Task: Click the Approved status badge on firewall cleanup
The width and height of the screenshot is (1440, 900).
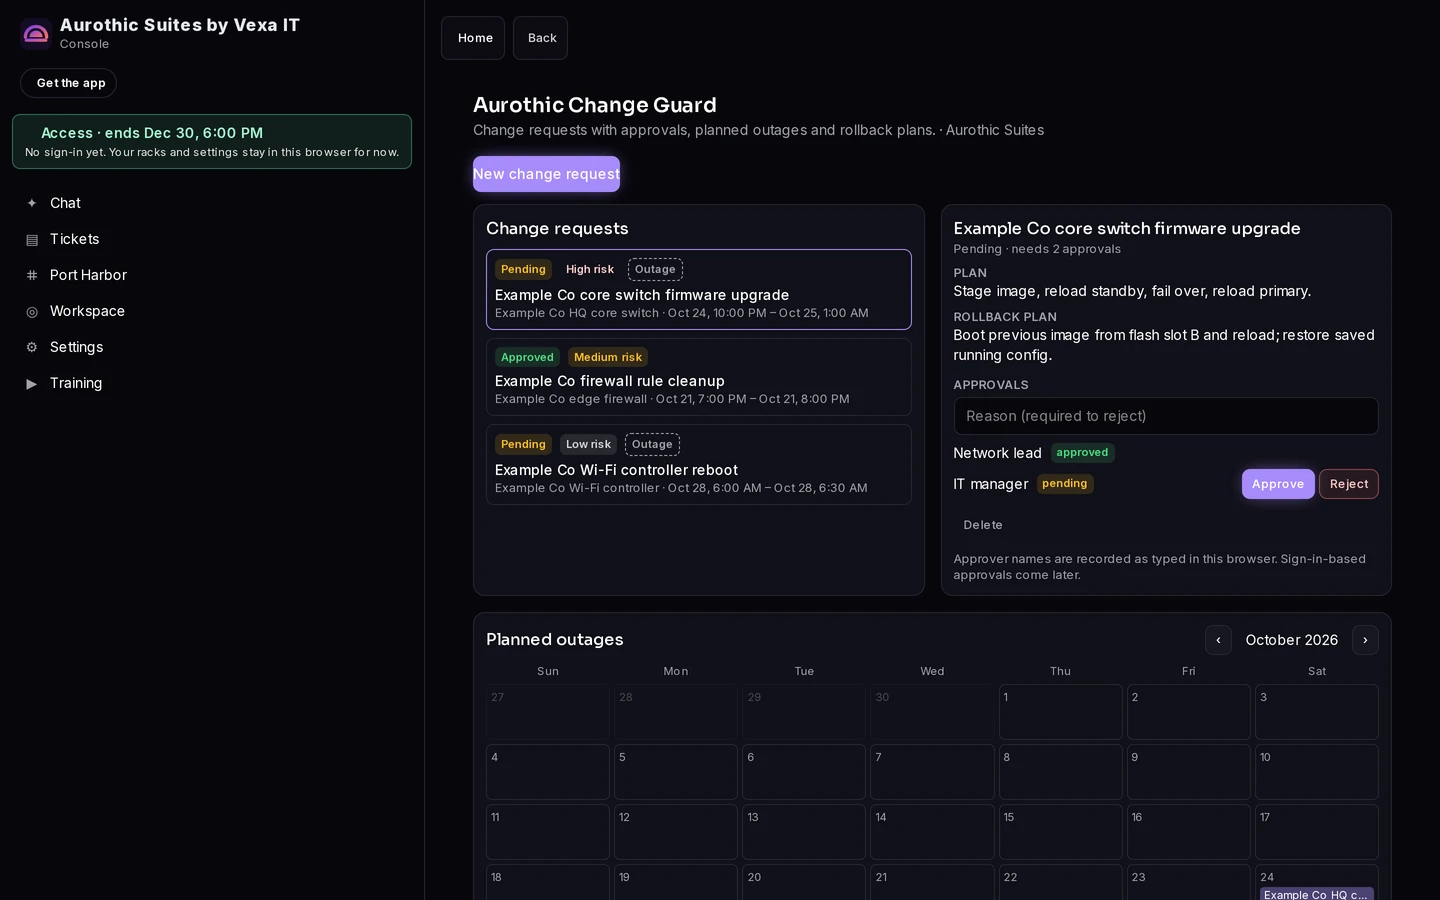Action: tap(527, 357)
